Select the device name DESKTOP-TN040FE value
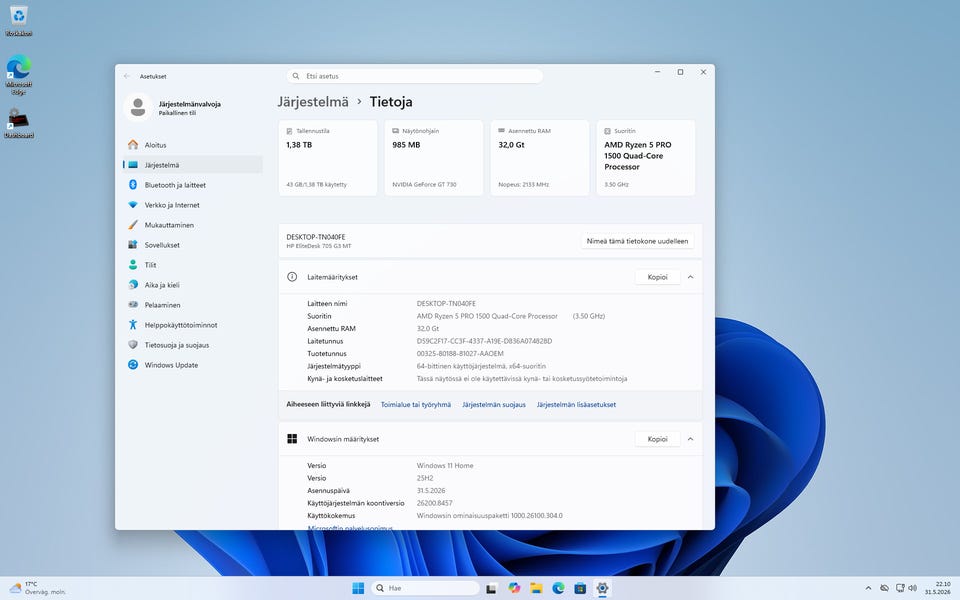 [446, 304]
